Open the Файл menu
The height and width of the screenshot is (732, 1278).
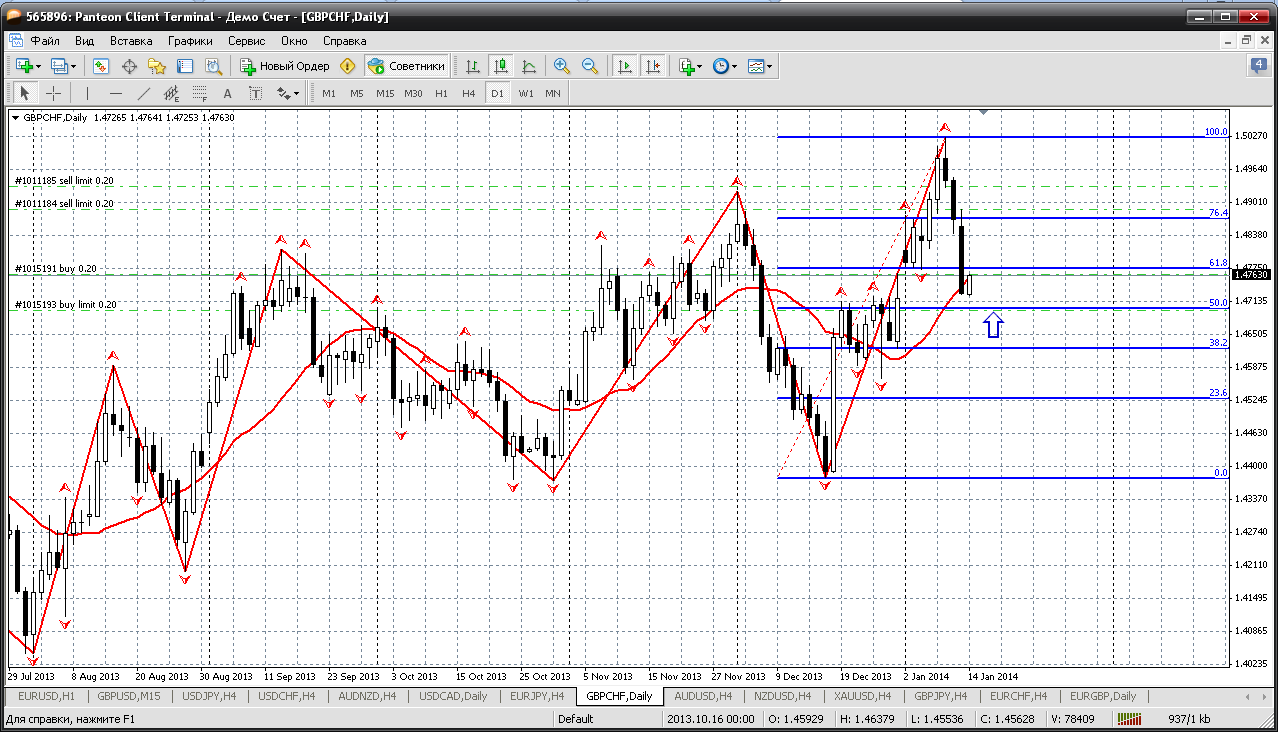[x=45, y=41]
